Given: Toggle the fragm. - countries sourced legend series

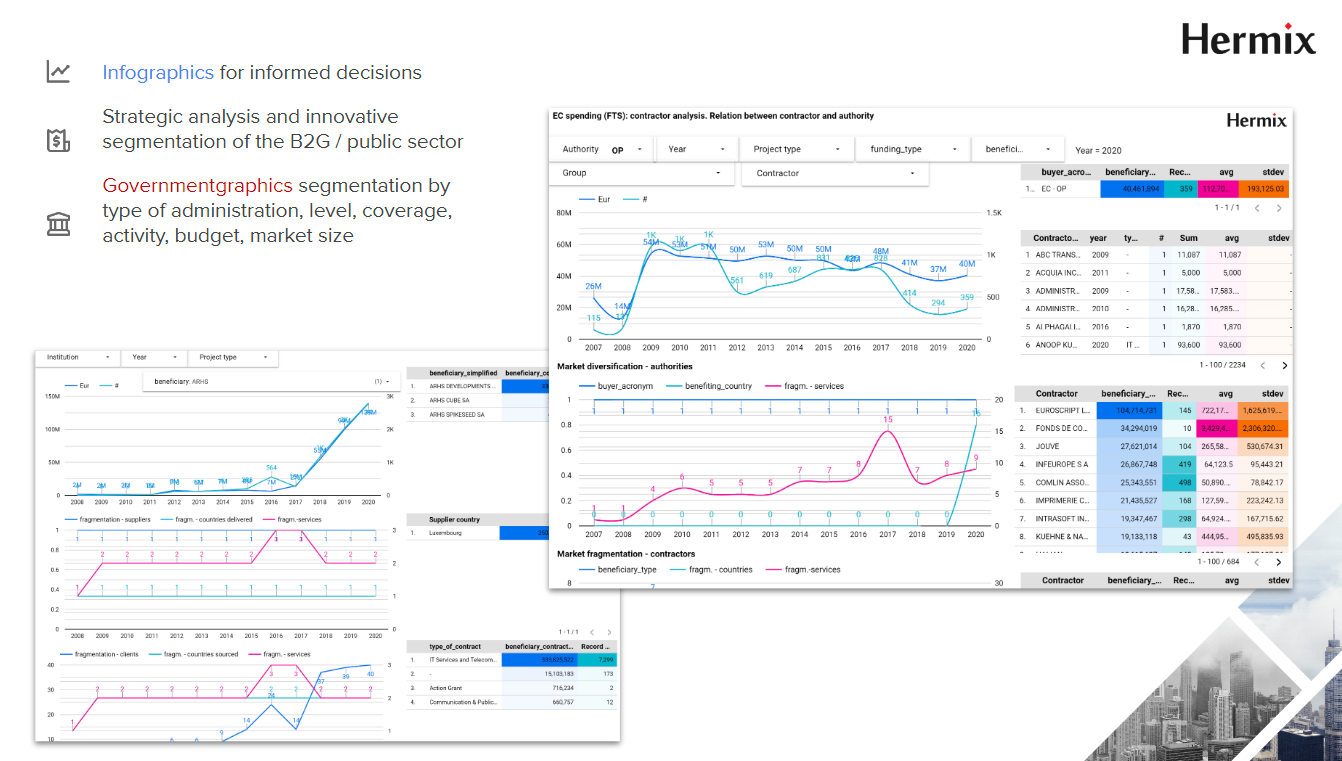Looking at the screenshot, I should (195, 654).
